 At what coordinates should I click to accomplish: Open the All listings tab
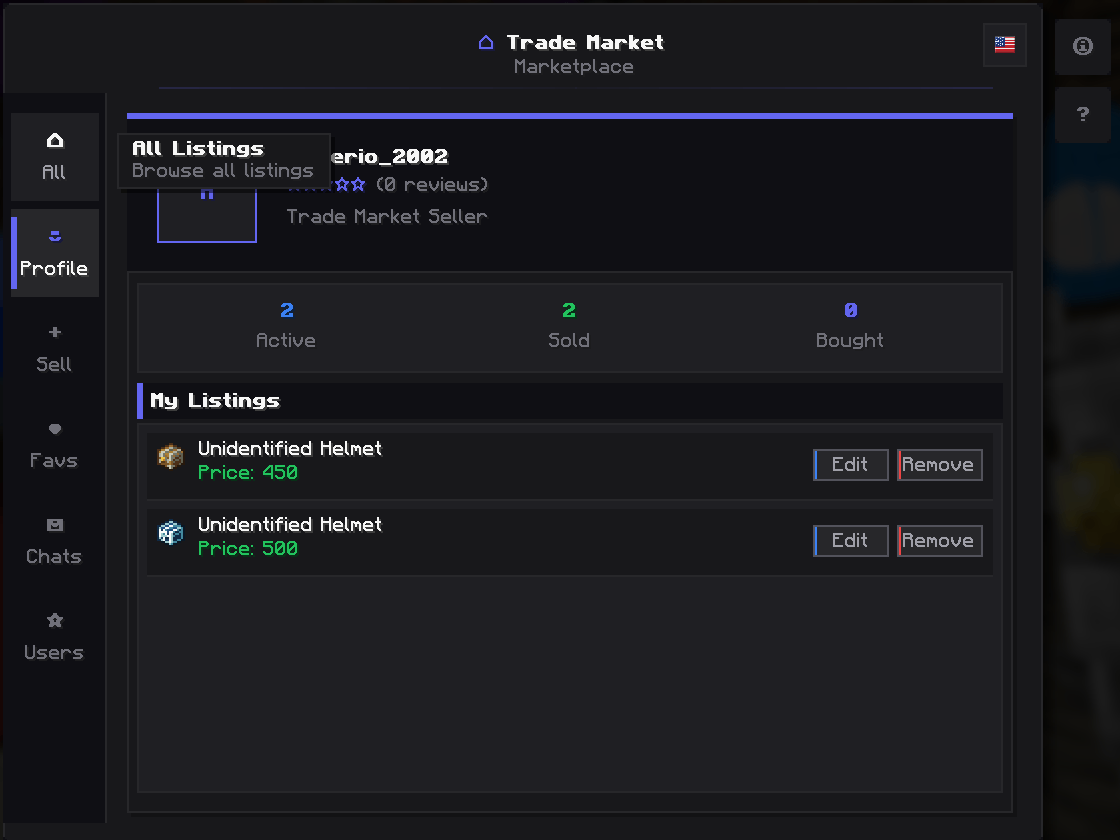coord(54,156)
